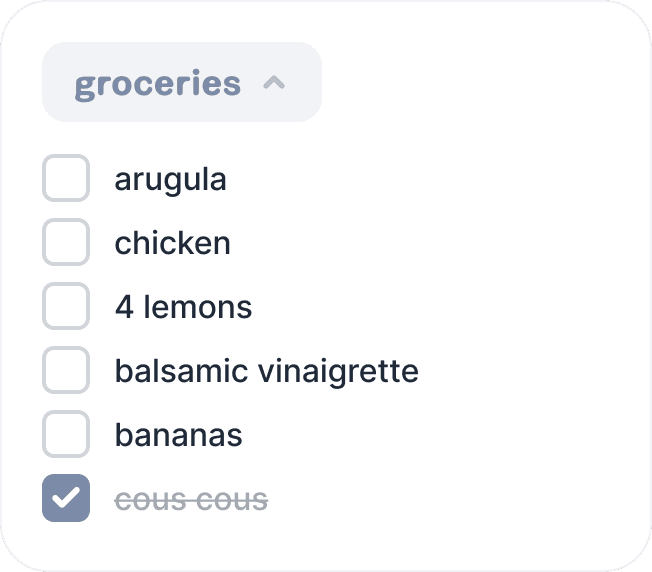The width and height of the screenshot is (652, 572).
Task: Click the struck-through cous cous text
Action: (191, 499)
